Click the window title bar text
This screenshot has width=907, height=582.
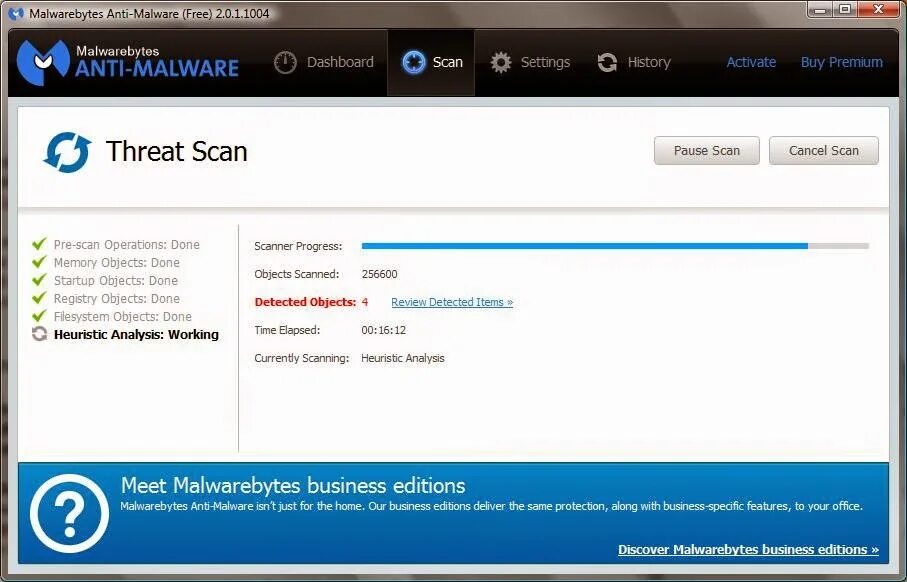149,13
